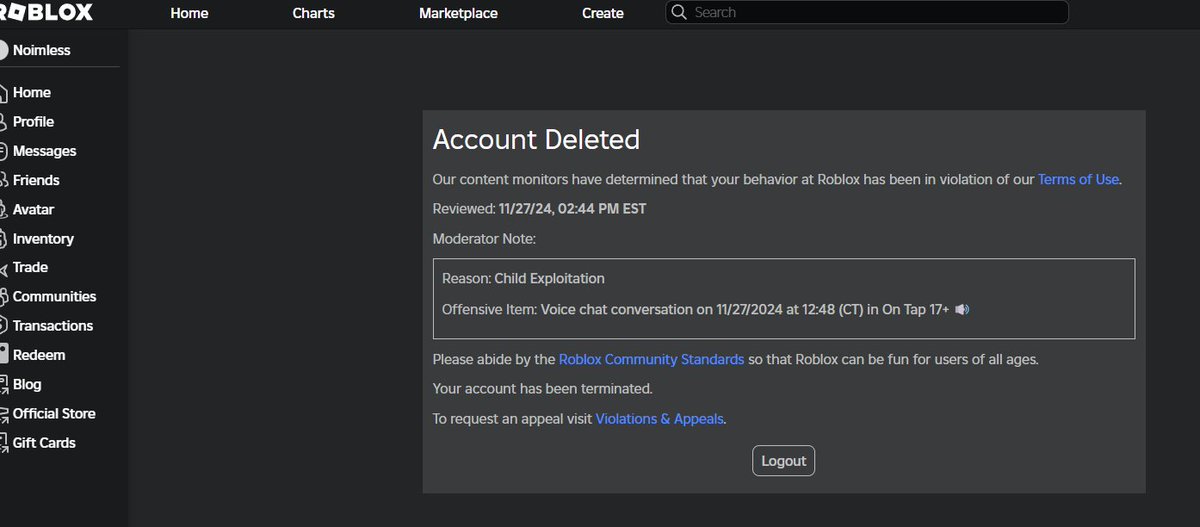Open the Roblox Community Standards link

pyautogui.click(x=651, y=359)
